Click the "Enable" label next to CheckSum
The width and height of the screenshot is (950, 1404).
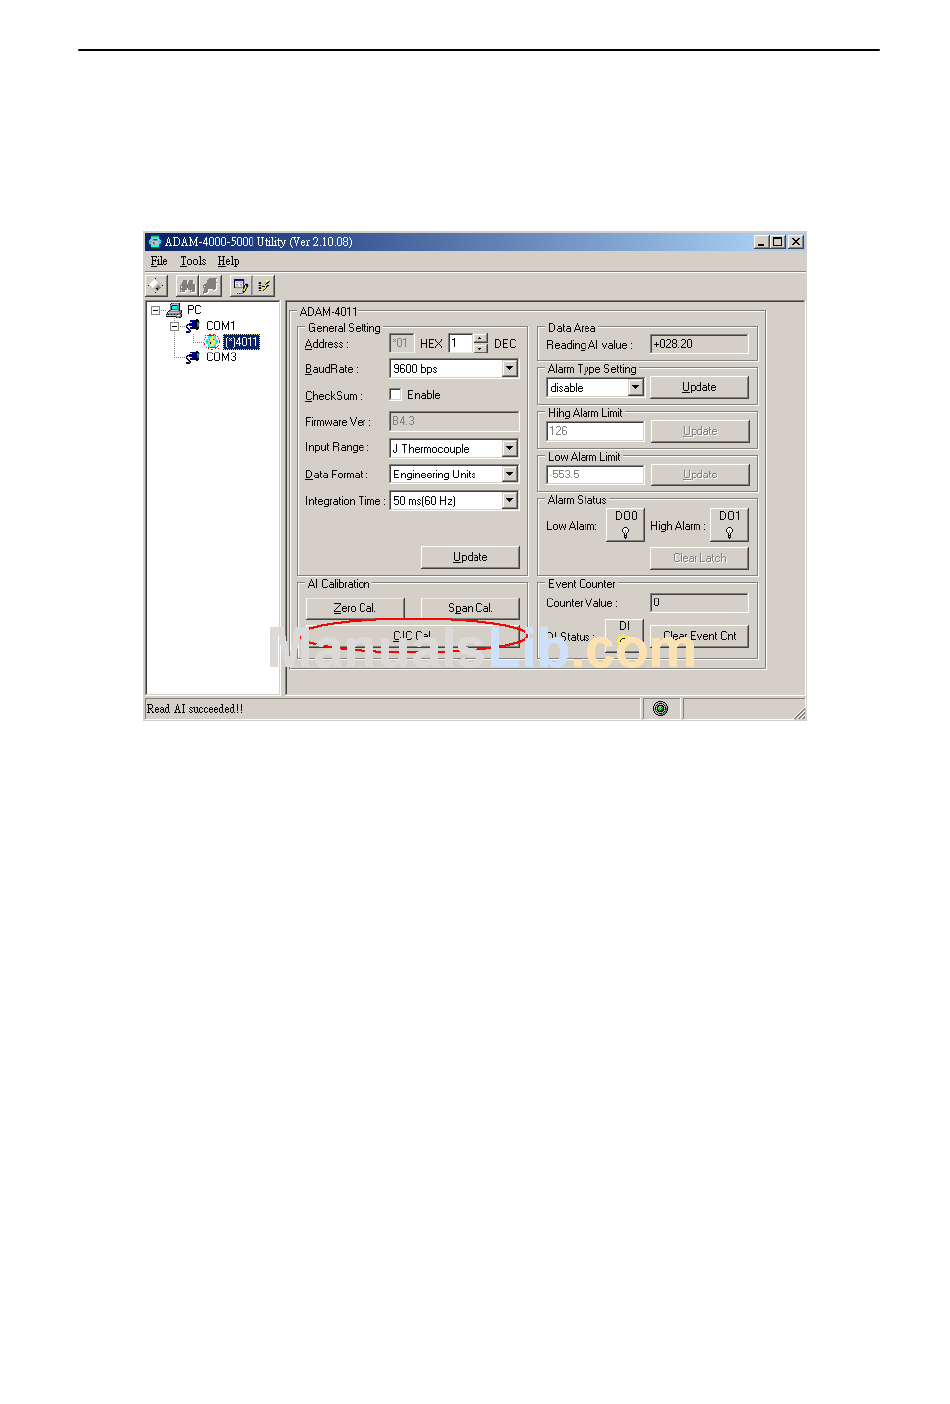point(424,395)
